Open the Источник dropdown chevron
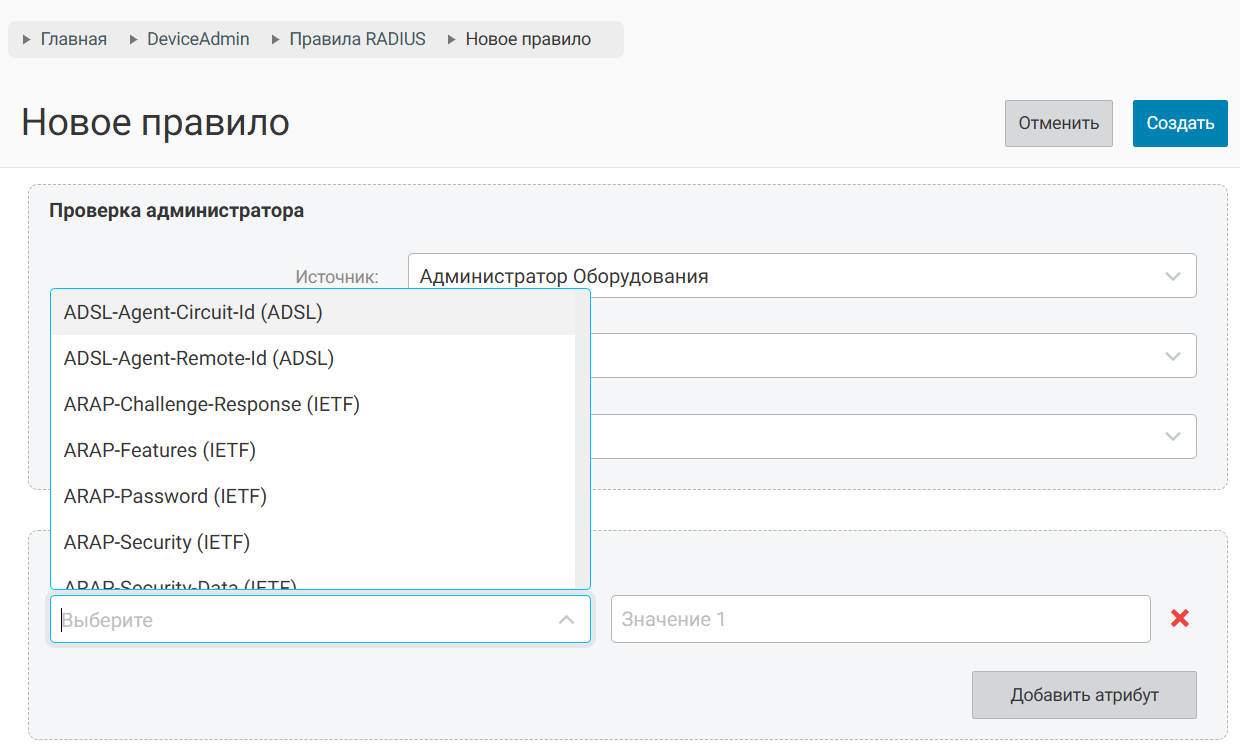This screenshot has width=1240, height=751. coord(1174,276)
